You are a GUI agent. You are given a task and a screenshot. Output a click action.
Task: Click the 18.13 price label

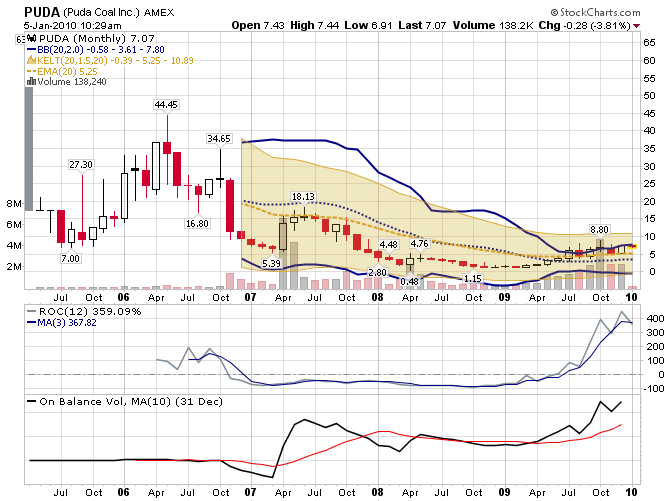[x=303, y=196]
